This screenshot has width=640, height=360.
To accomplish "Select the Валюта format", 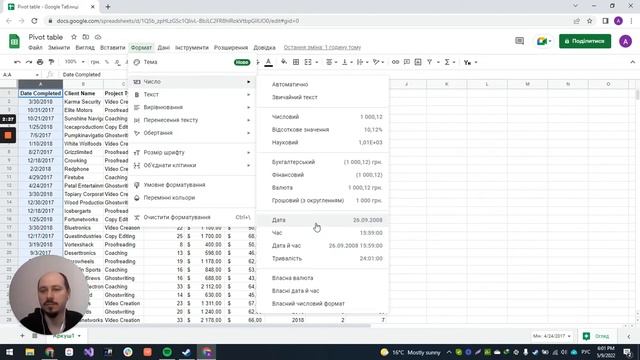I will coord(323,188).
